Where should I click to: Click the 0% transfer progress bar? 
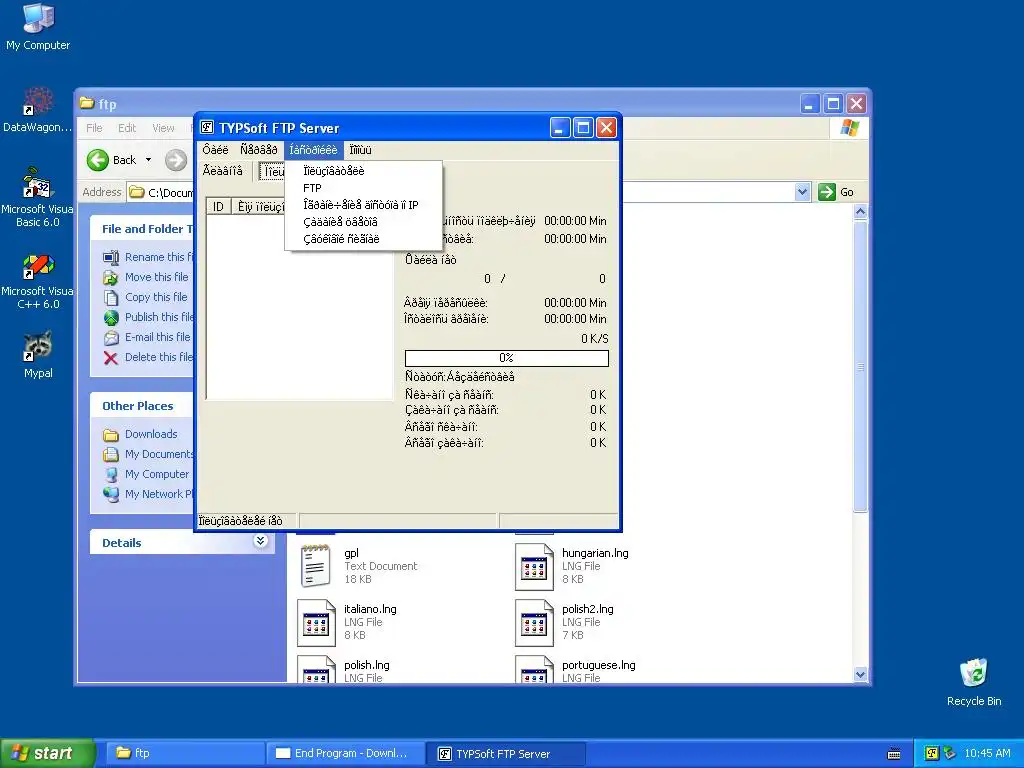pos(506,358)
